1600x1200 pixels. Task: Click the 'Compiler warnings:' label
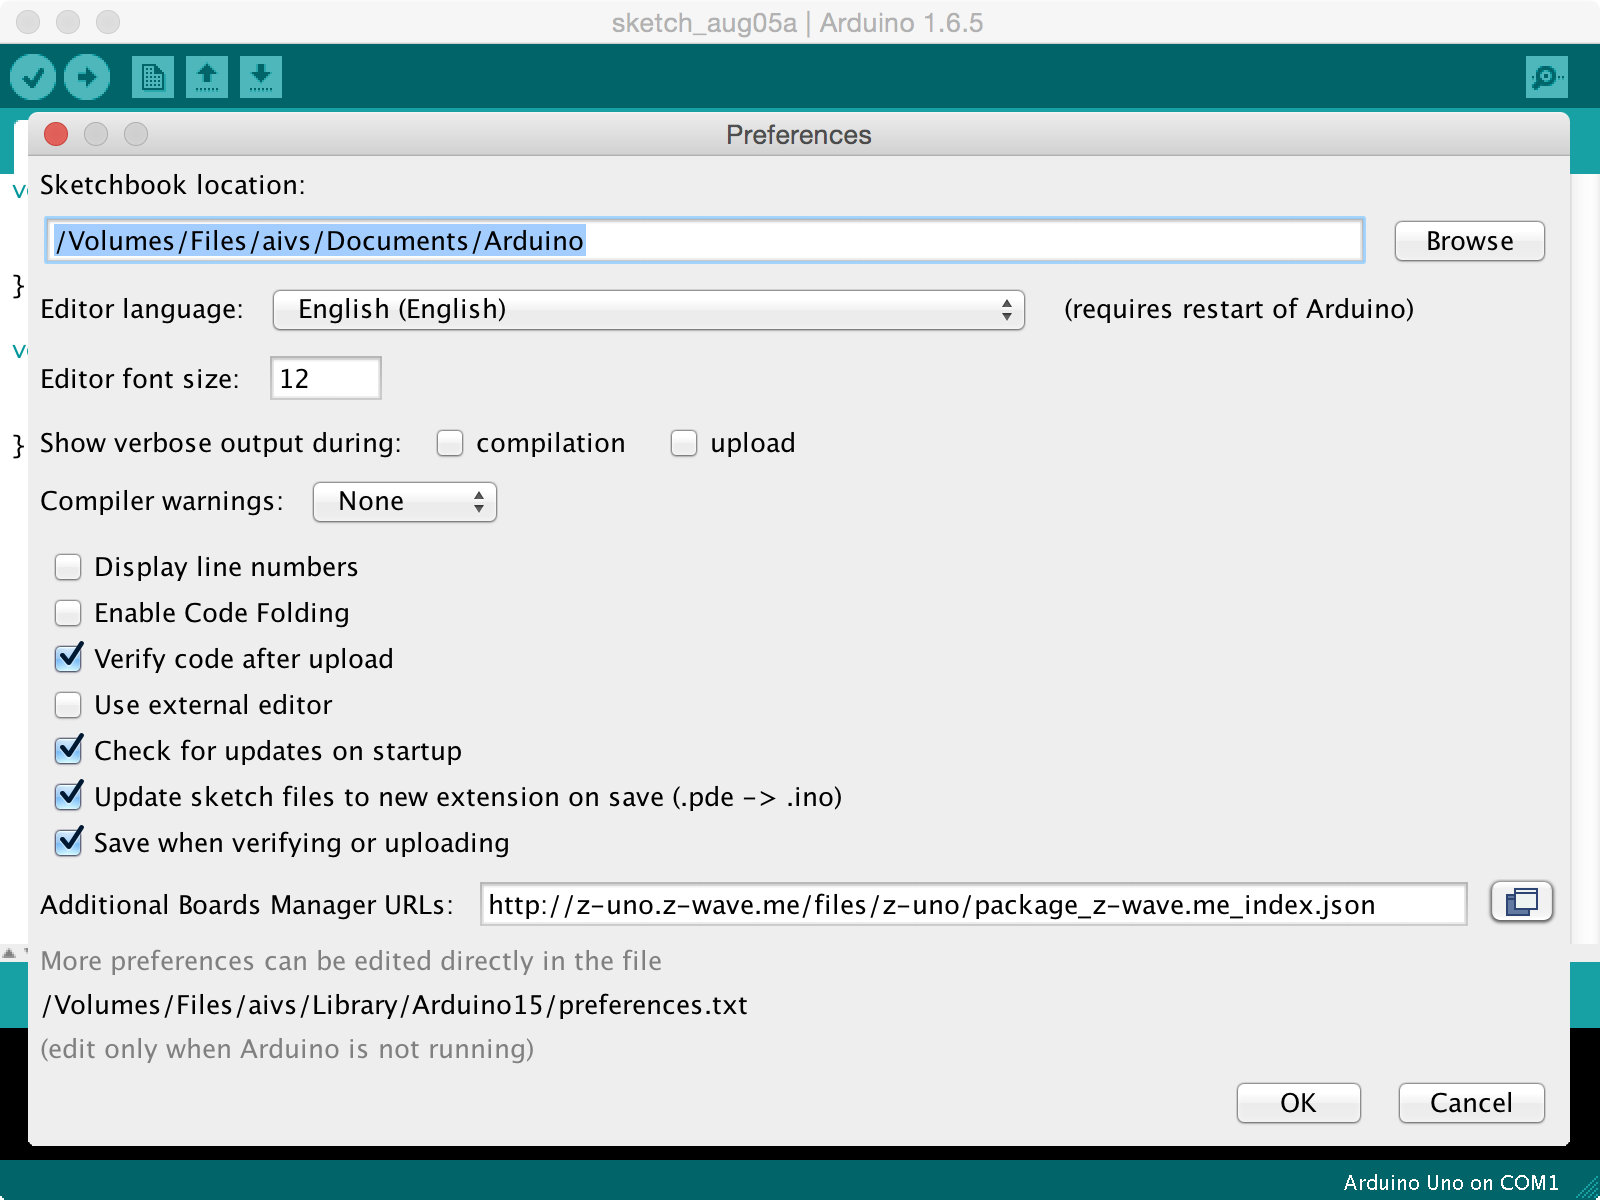(x=162, y=501)
